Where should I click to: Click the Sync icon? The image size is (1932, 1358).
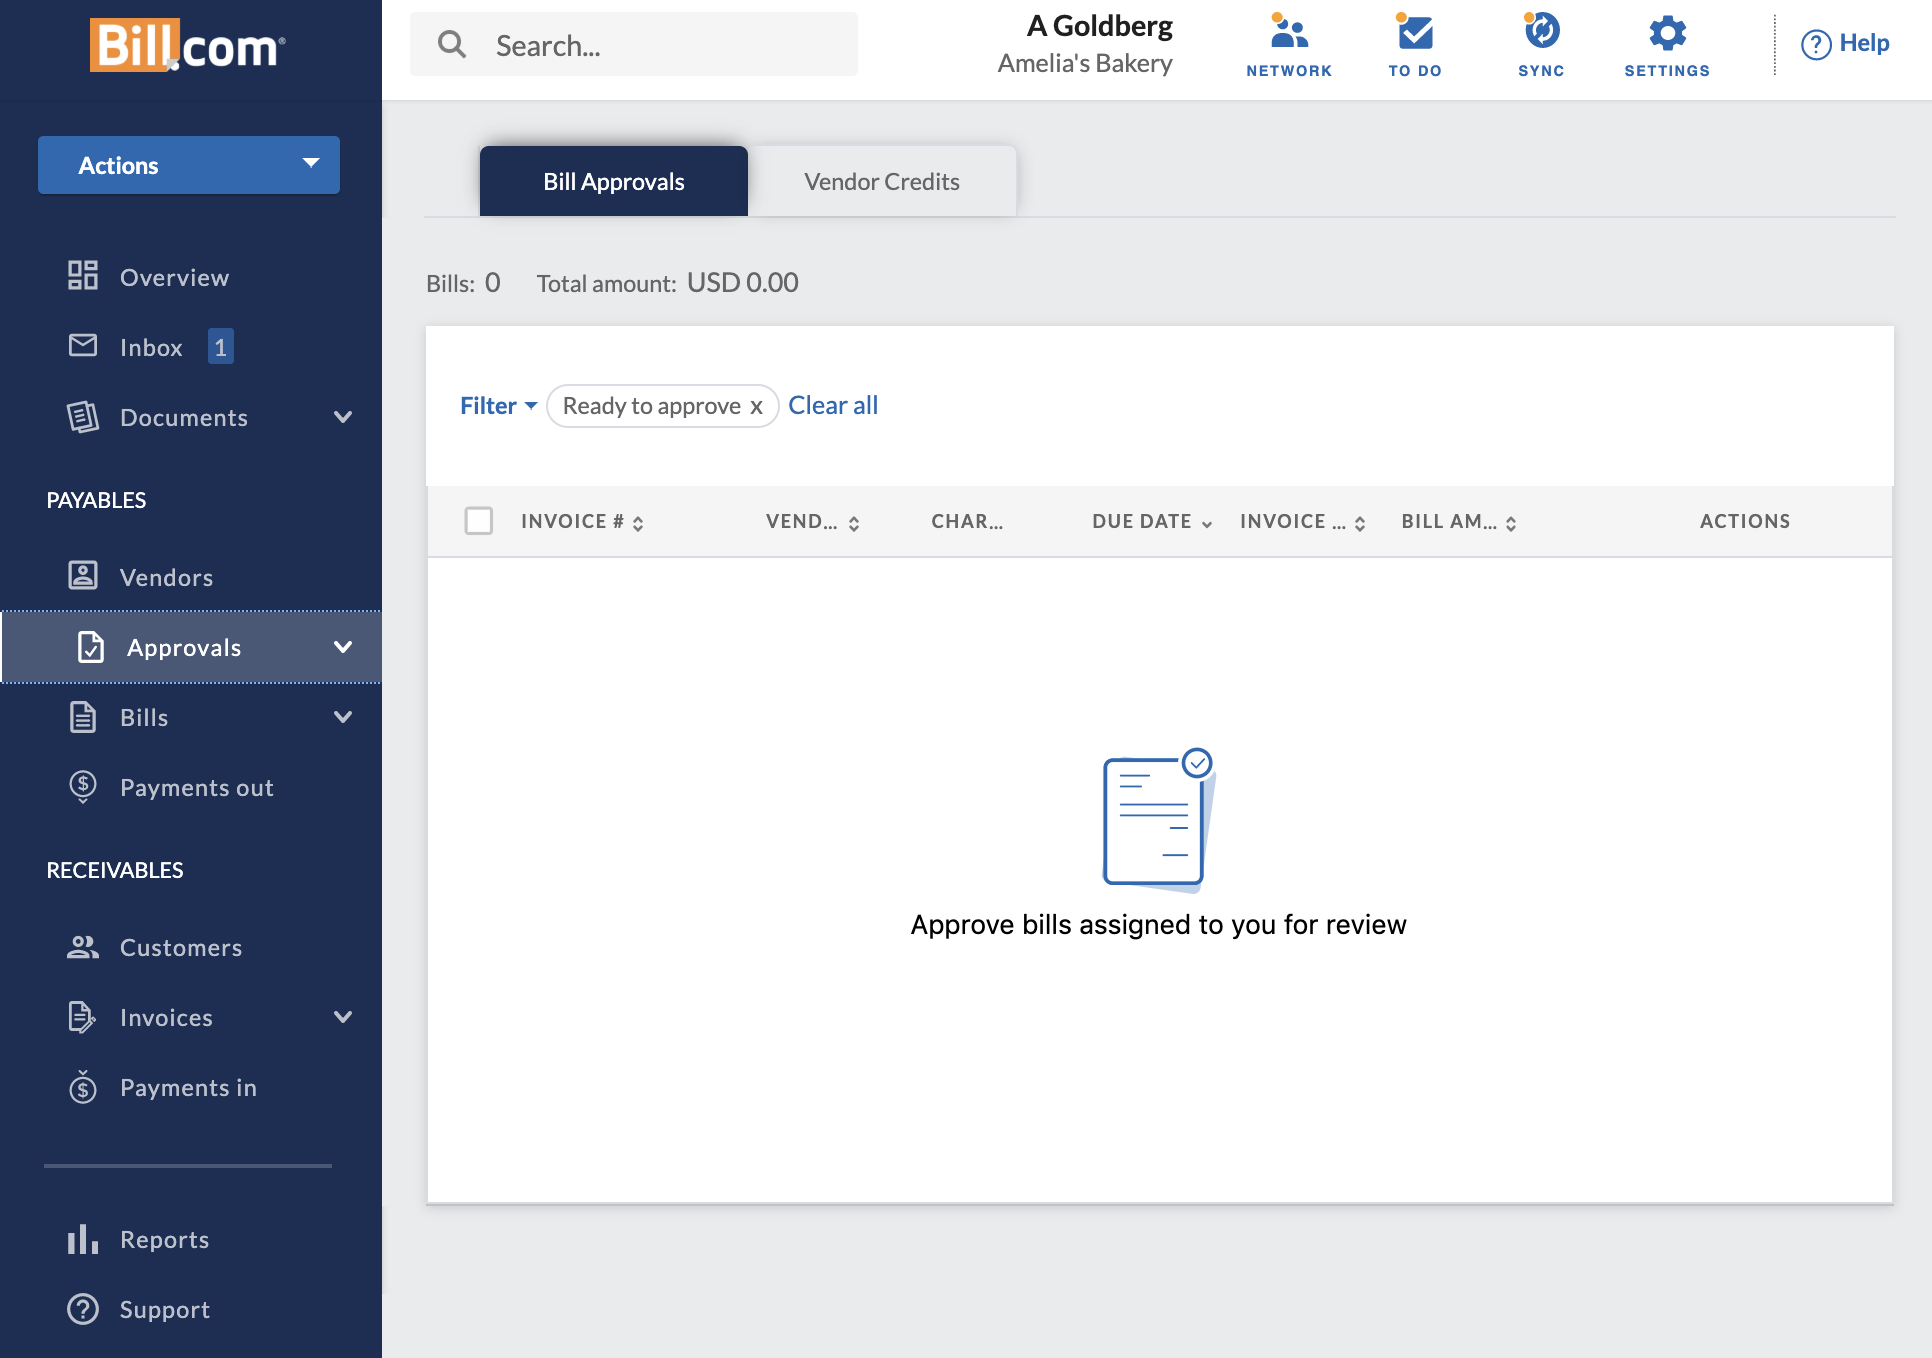point(1541,32)
